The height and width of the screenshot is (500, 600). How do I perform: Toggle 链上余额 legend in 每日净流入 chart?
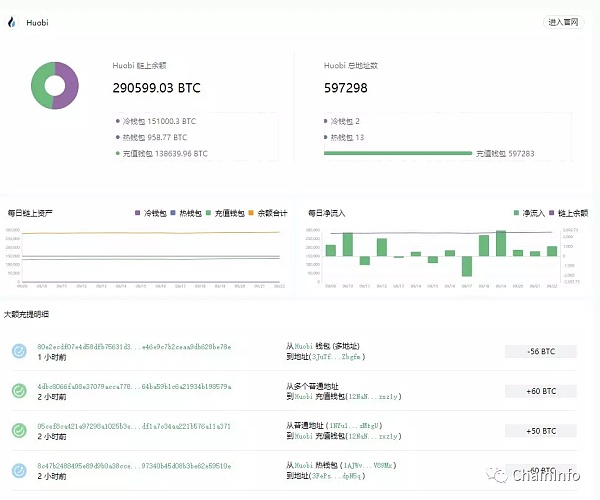pos(569,213)
